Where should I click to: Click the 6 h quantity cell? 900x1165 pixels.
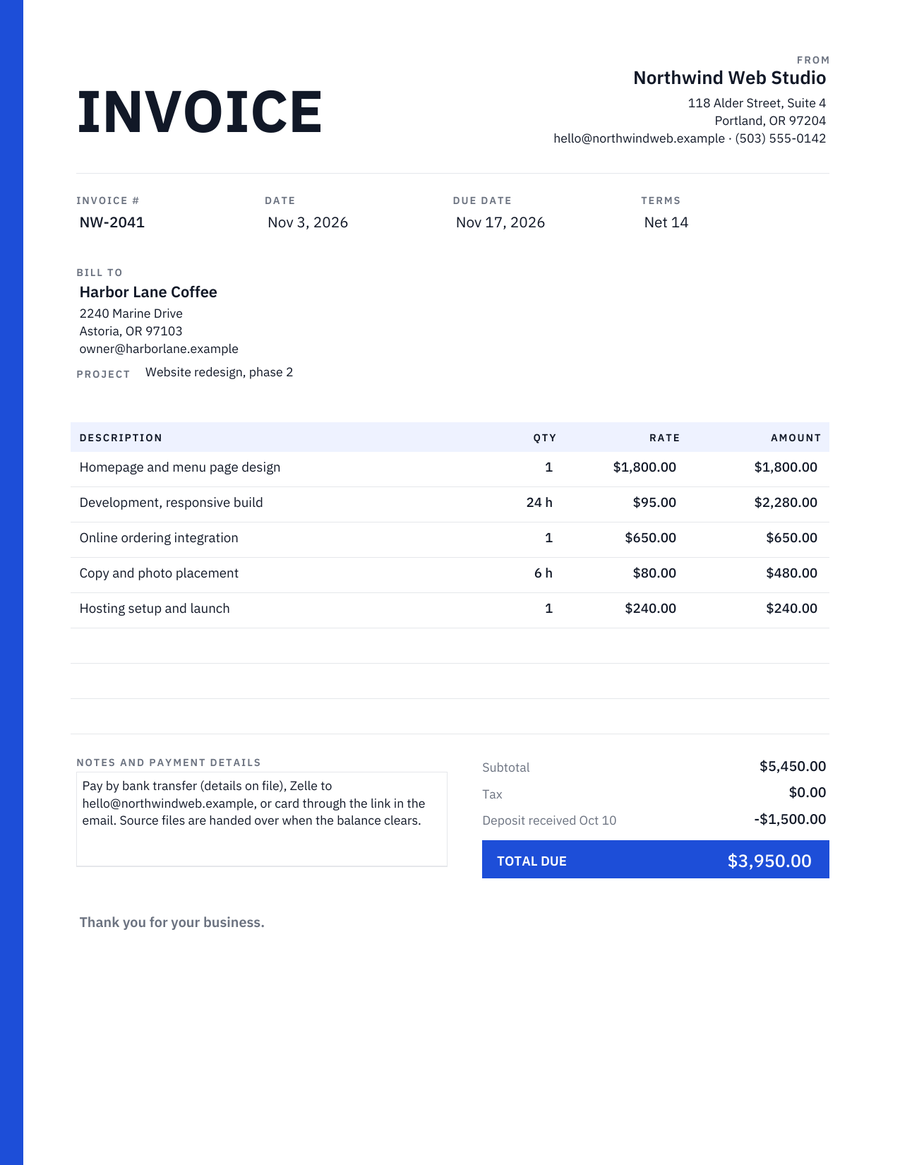click(x=543, y=573)
